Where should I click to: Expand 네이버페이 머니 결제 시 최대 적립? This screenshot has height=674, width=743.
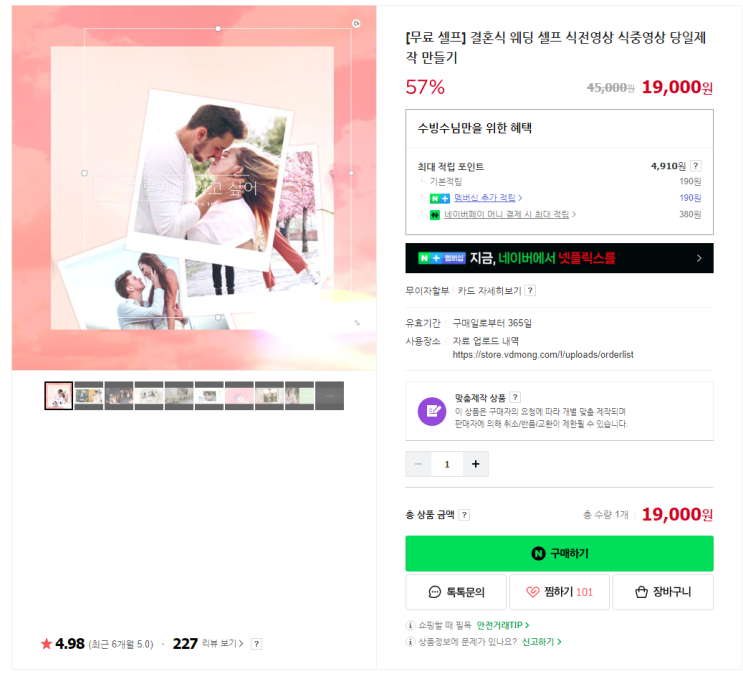click(507, 214)
